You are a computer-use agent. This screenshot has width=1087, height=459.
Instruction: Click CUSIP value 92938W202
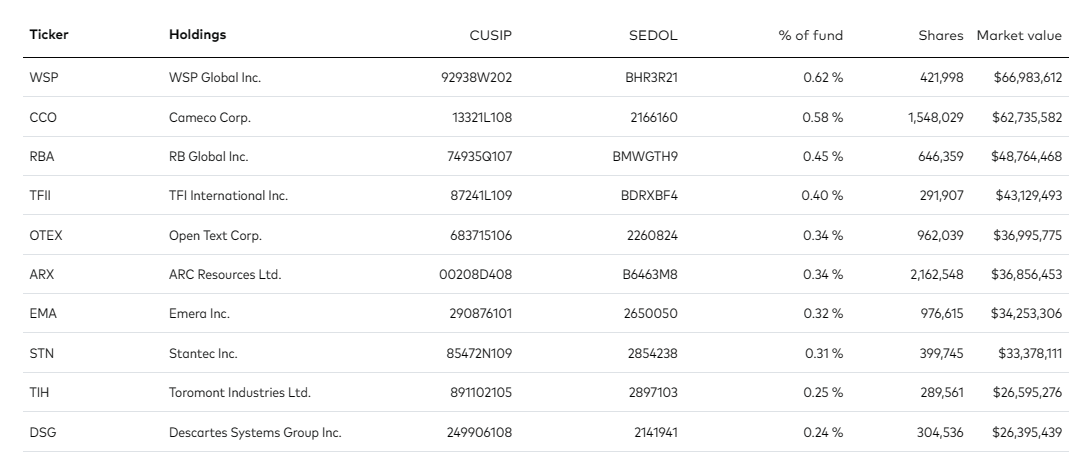481,78
